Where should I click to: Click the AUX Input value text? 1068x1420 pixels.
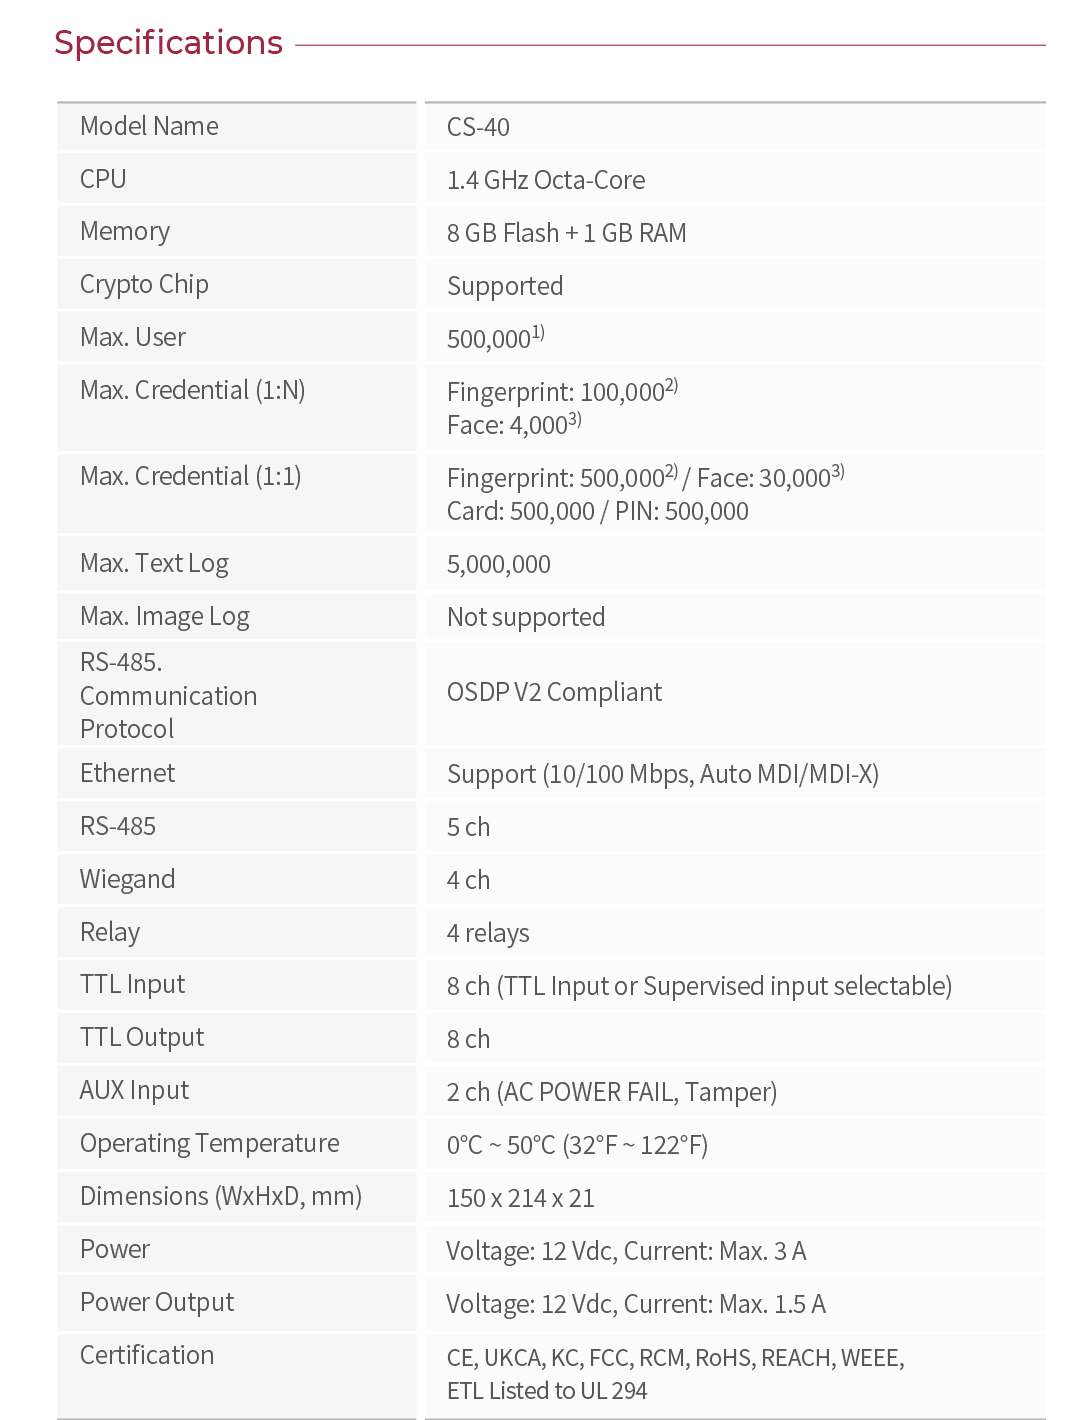tap(612, 1092)
